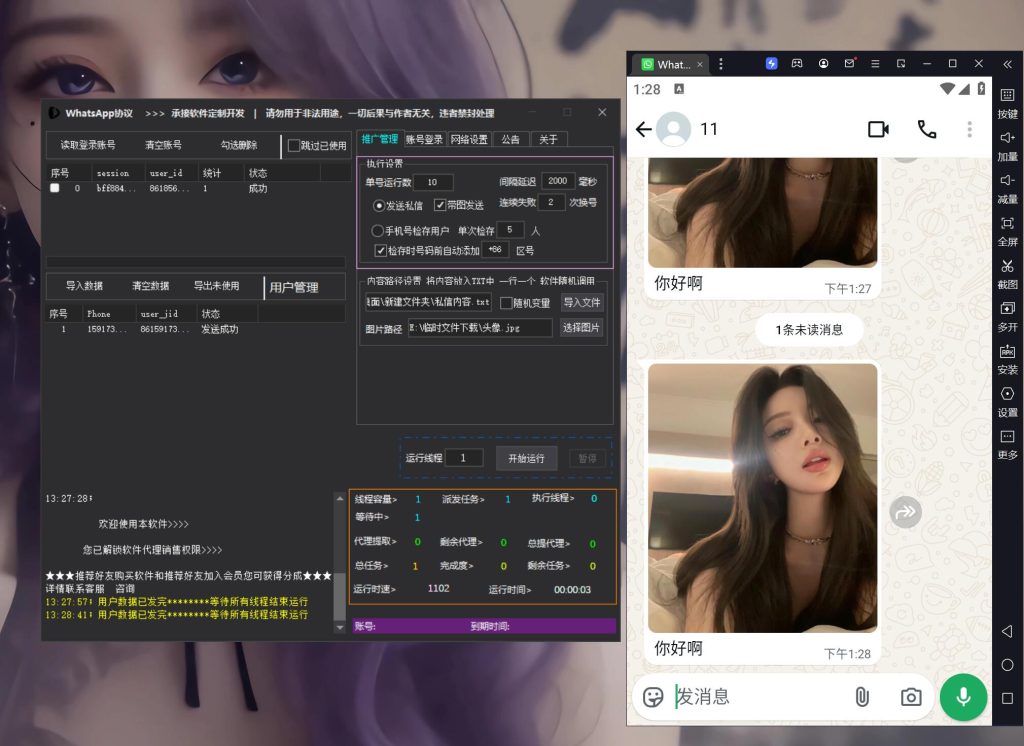Start a video call with contact 11
Screen dimensions: 1024x746
[x=878, y=129]
